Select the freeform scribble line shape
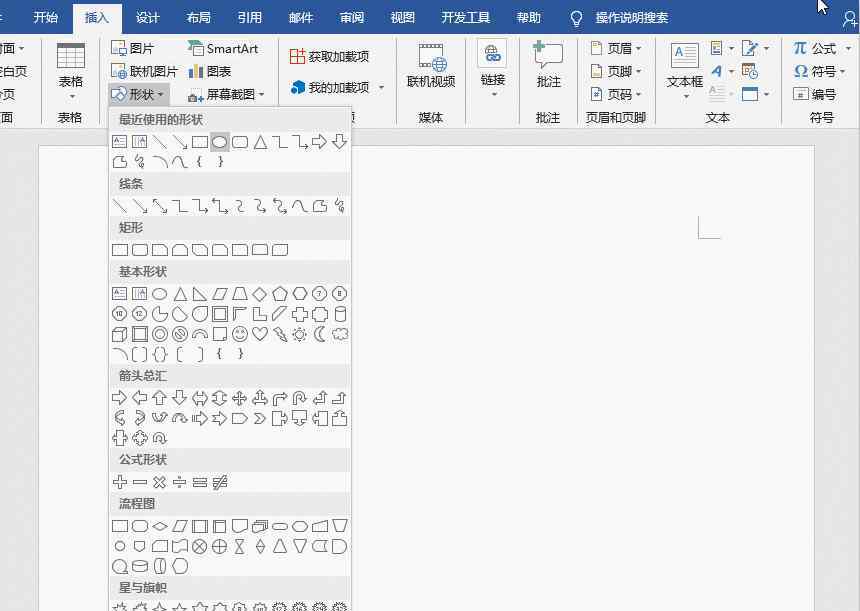Screen dimensions: 860x611 [x=340, y=206]
